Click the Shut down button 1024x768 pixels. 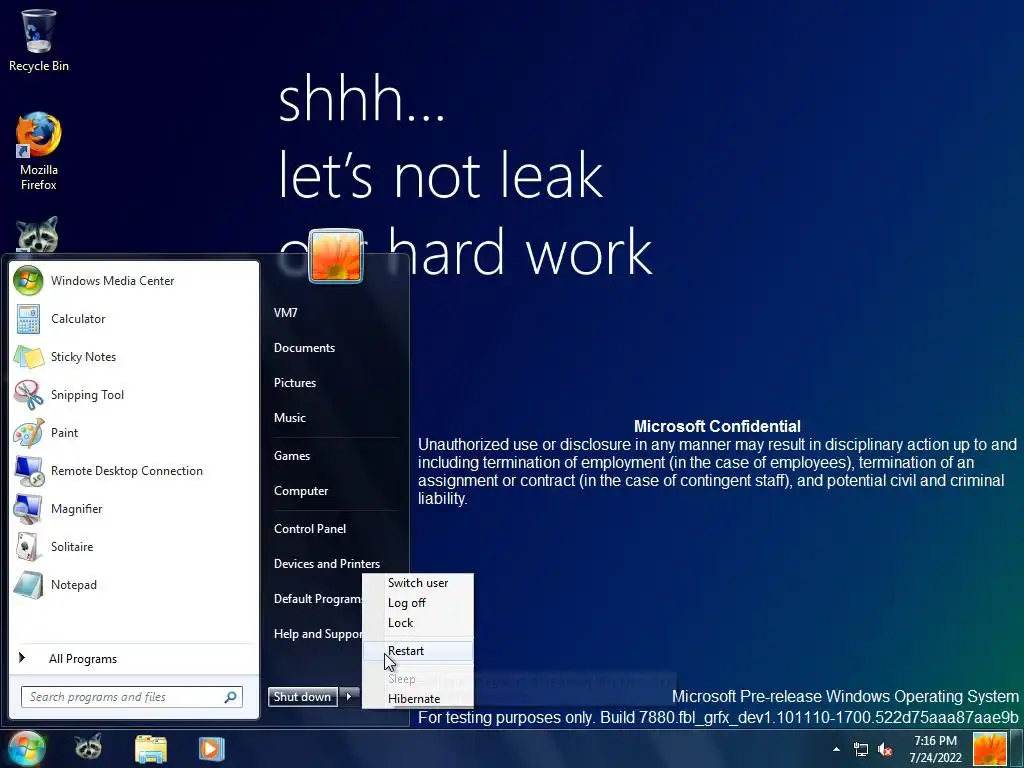coord(303,697)
